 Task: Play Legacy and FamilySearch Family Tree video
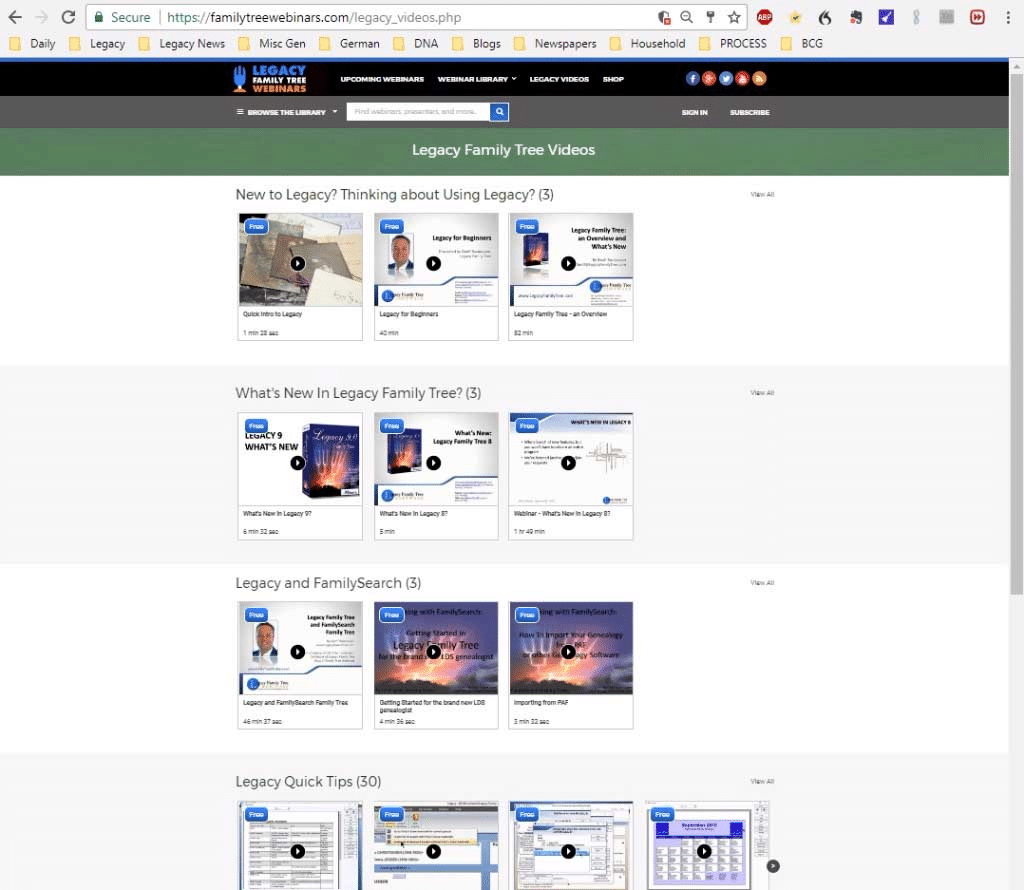[x=298, y=652]
